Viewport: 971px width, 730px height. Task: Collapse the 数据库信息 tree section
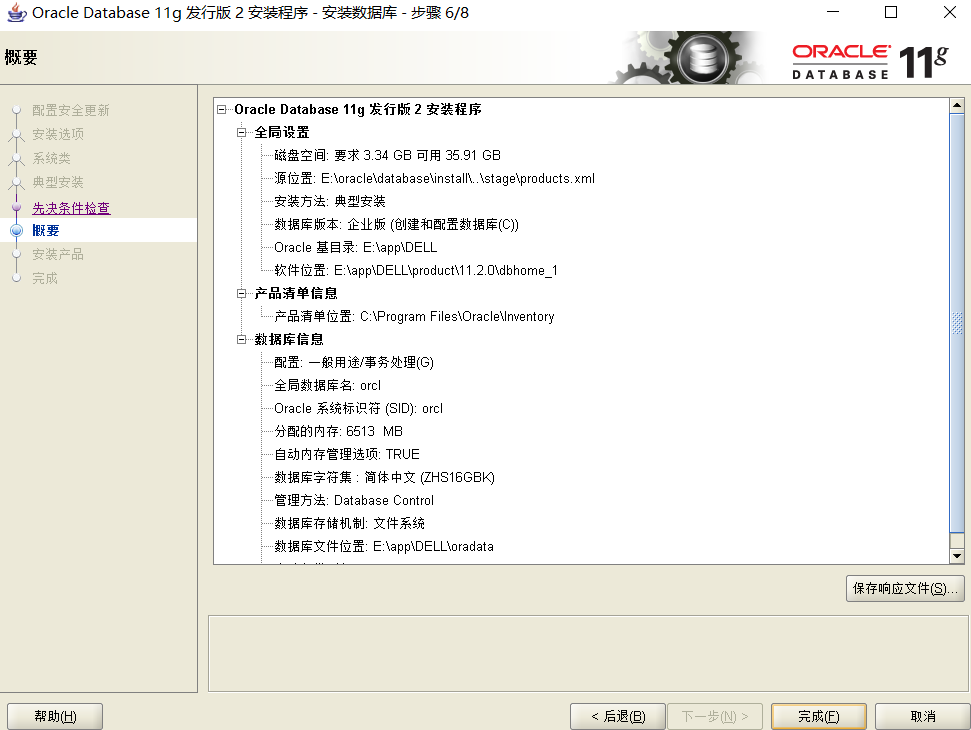[242, 339]
